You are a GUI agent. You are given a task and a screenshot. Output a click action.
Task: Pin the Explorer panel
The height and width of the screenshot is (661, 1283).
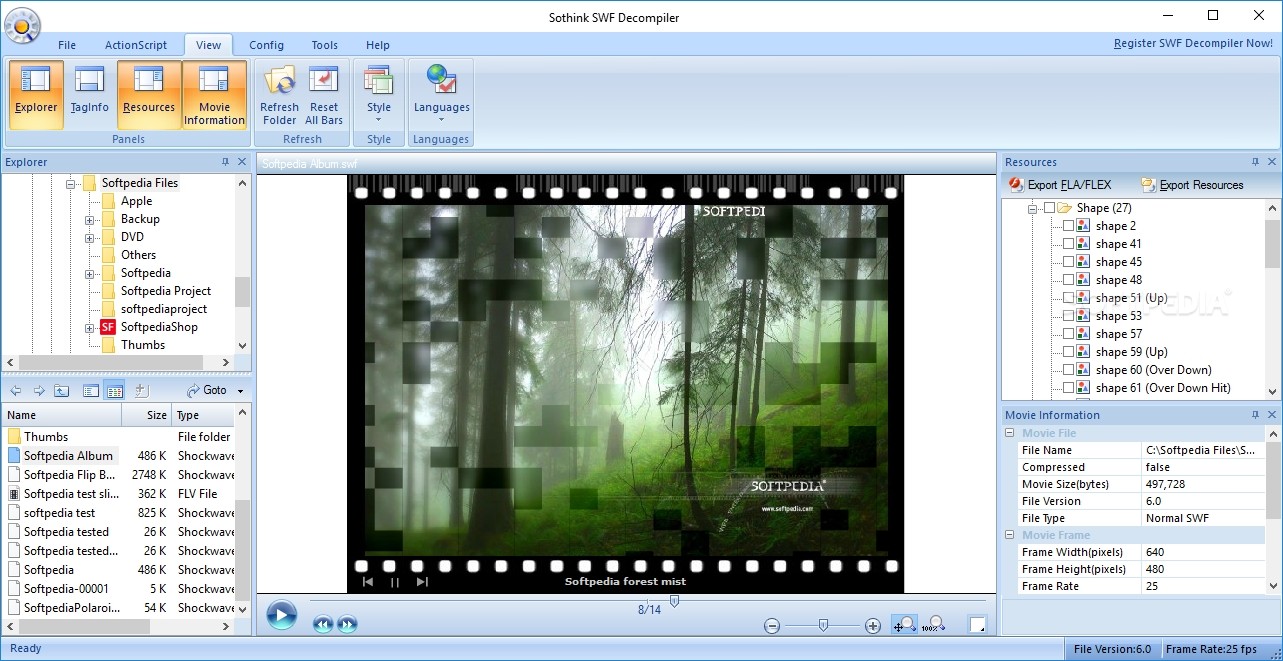click(x=225, y=162)
